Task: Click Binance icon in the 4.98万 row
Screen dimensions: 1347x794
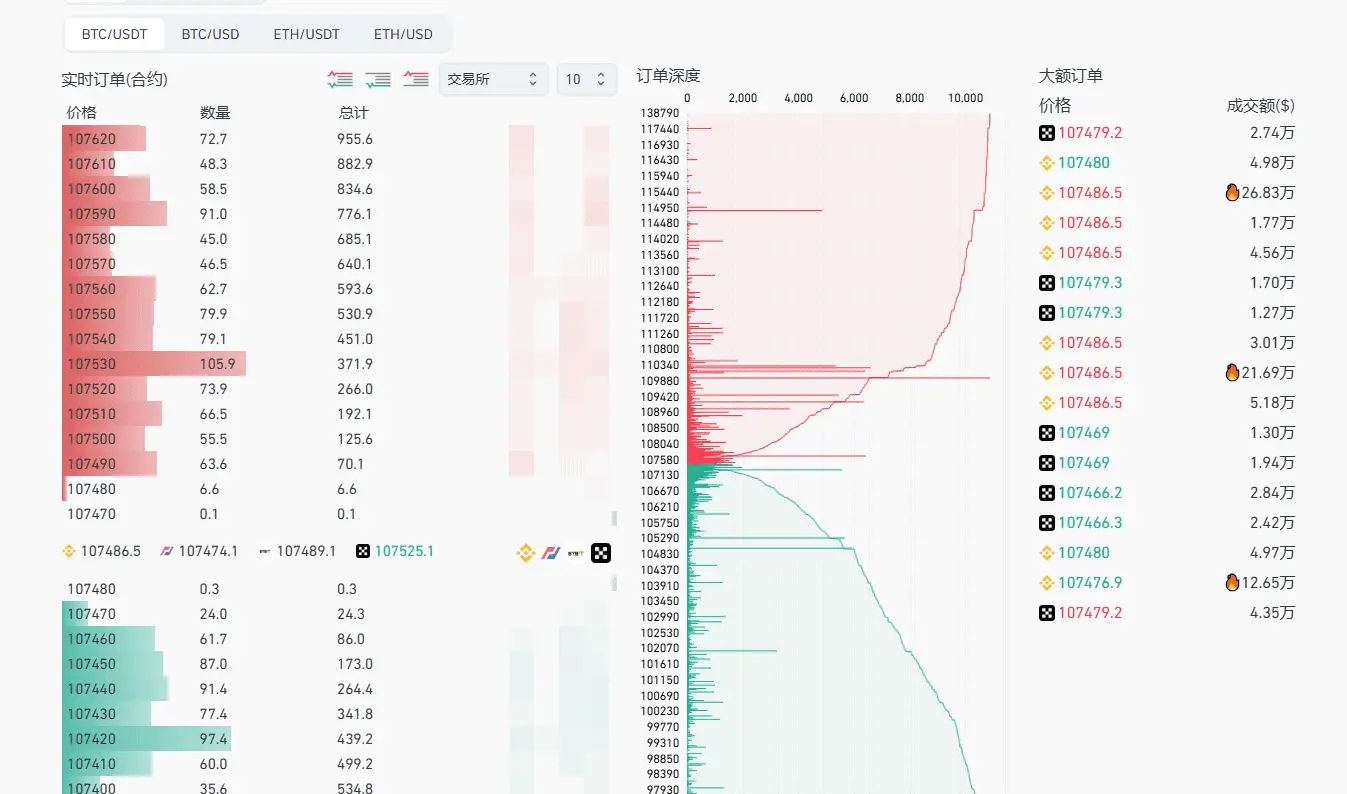Action: (x=1047, y=163)
